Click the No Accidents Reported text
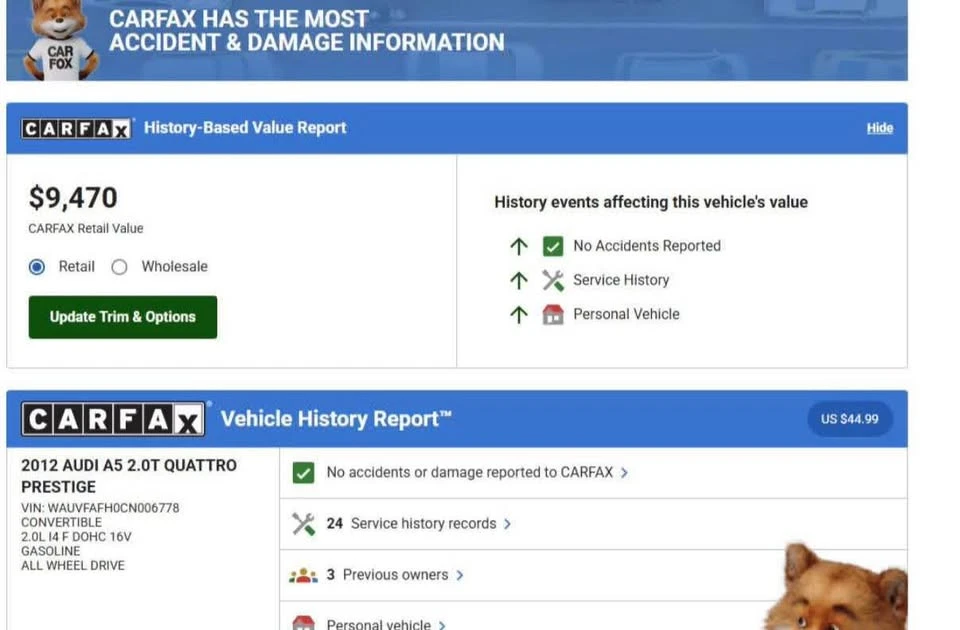The height and width of the screenshot is (630, 960). pyautogui.click(x=647, y=246)
